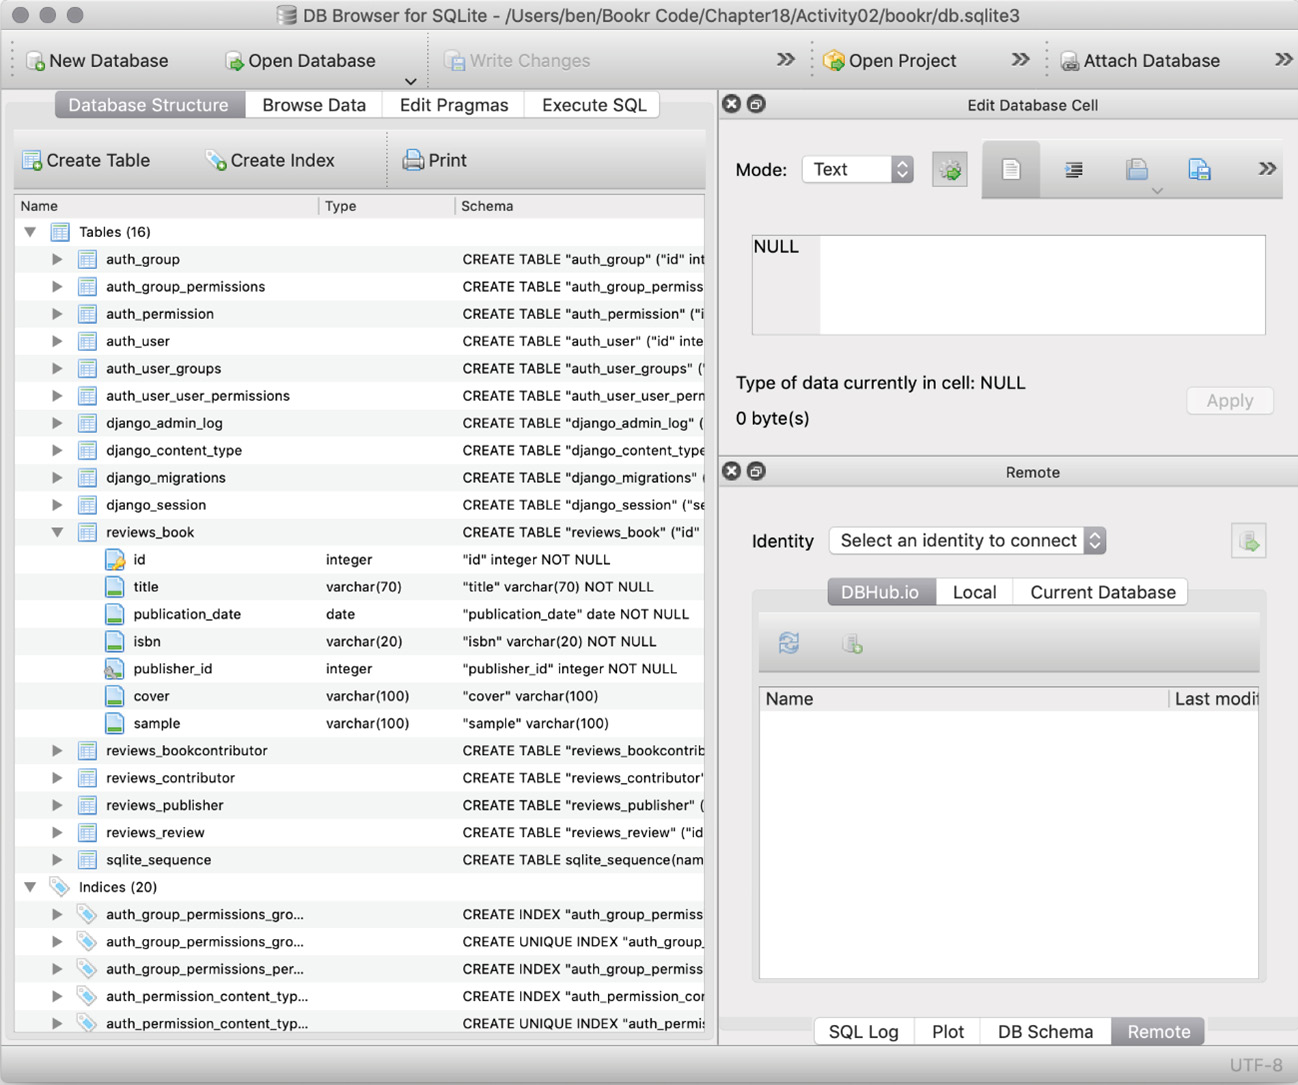Undock the Remote panel
Screen dimensions: 1298x1085
tap(756, 471)
